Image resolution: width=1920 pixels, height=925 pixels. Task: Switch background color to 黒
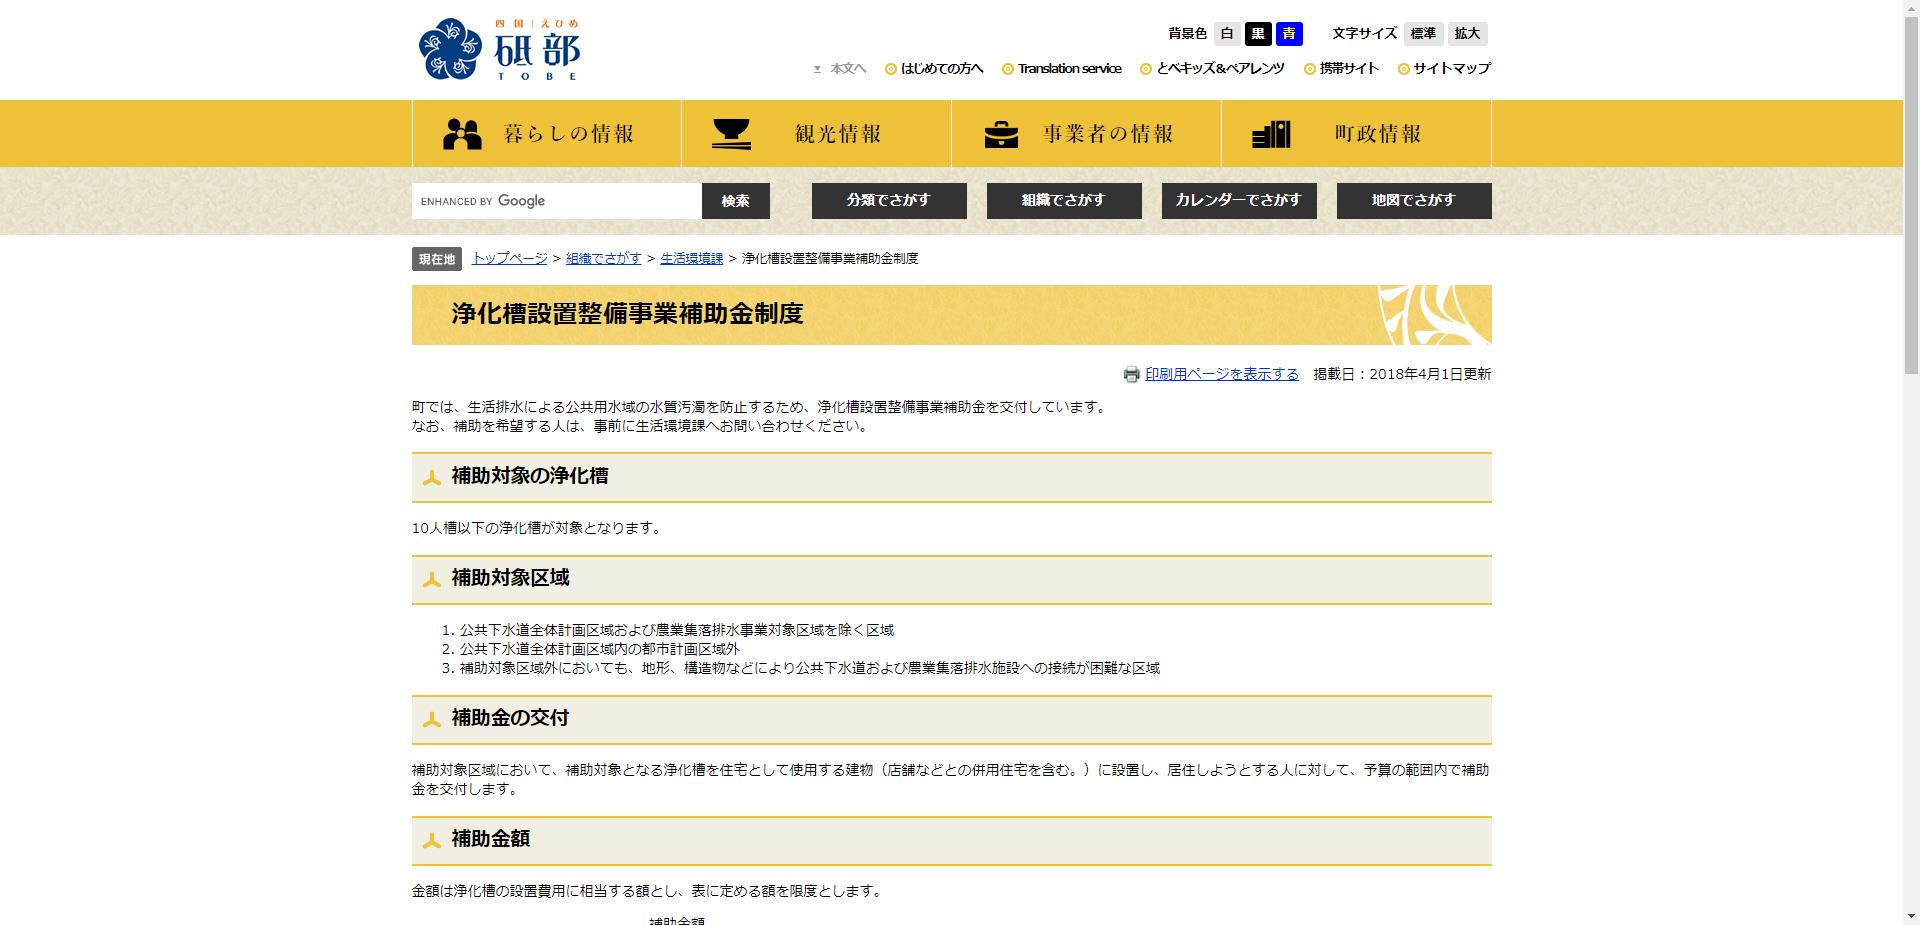tap(1258, 33)
